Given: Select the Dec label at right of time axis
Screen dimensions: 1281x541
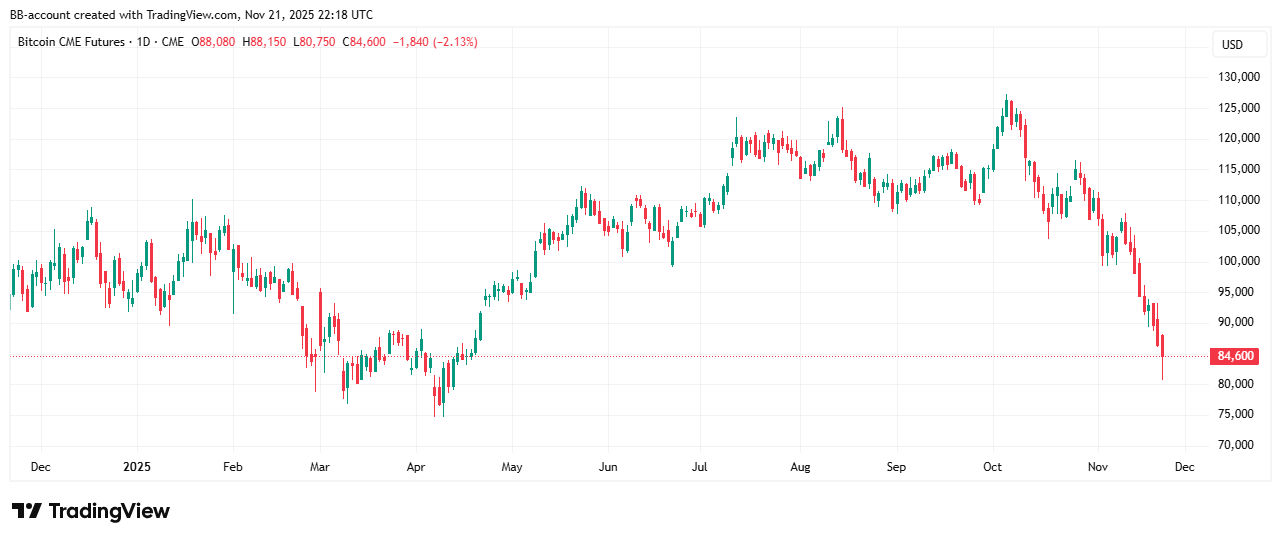Looking at the screenshot, I should 1185,467.
